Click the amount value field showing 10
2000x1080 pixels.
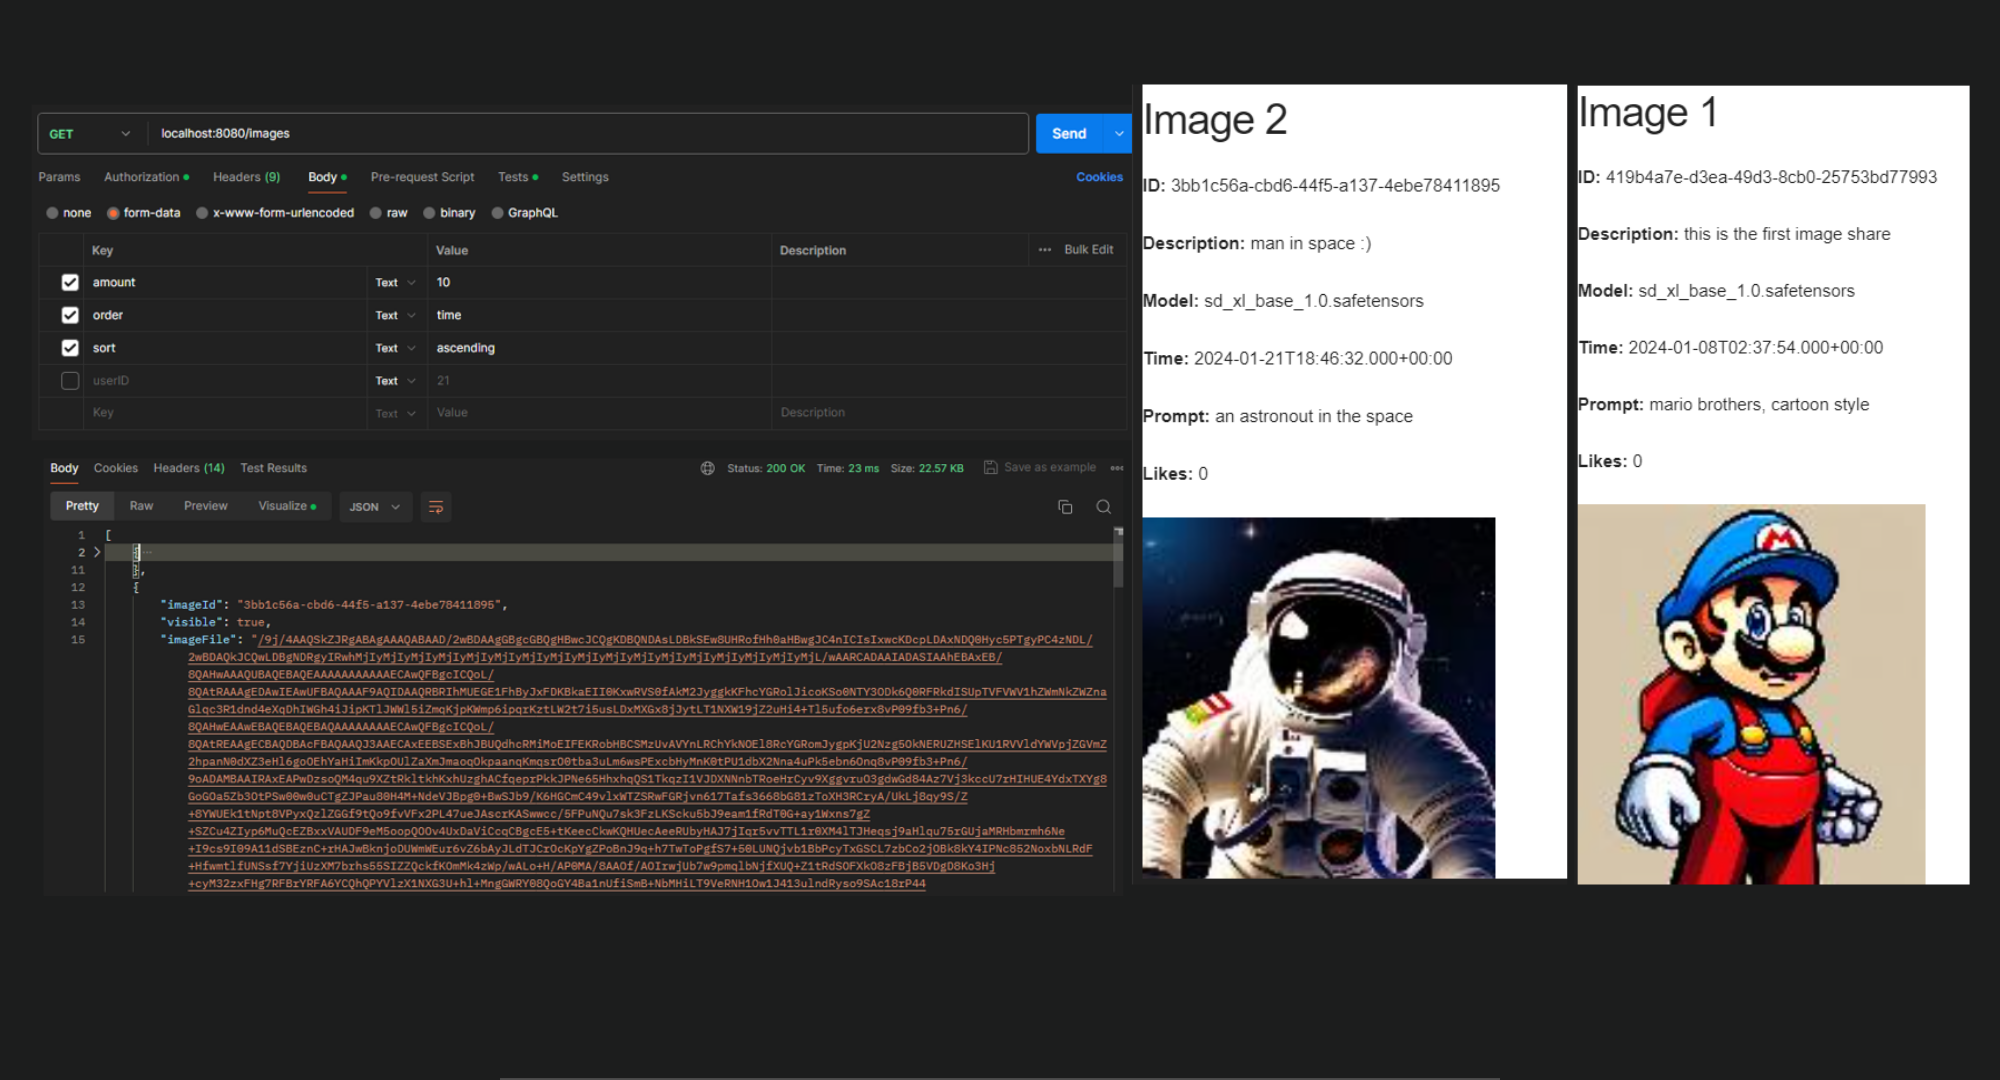point(599,283)
